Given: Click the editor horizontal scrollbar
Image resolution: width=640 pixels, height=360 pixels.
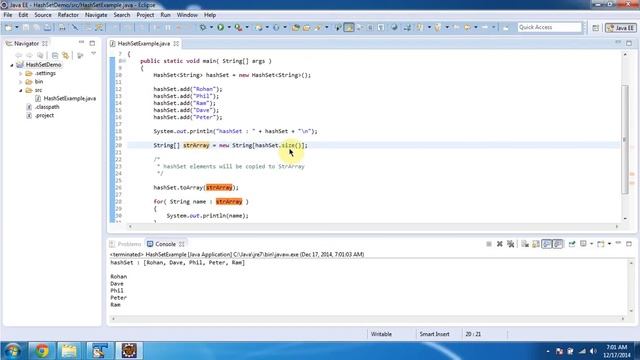Looking at the screenshot, I should [373, 226].
